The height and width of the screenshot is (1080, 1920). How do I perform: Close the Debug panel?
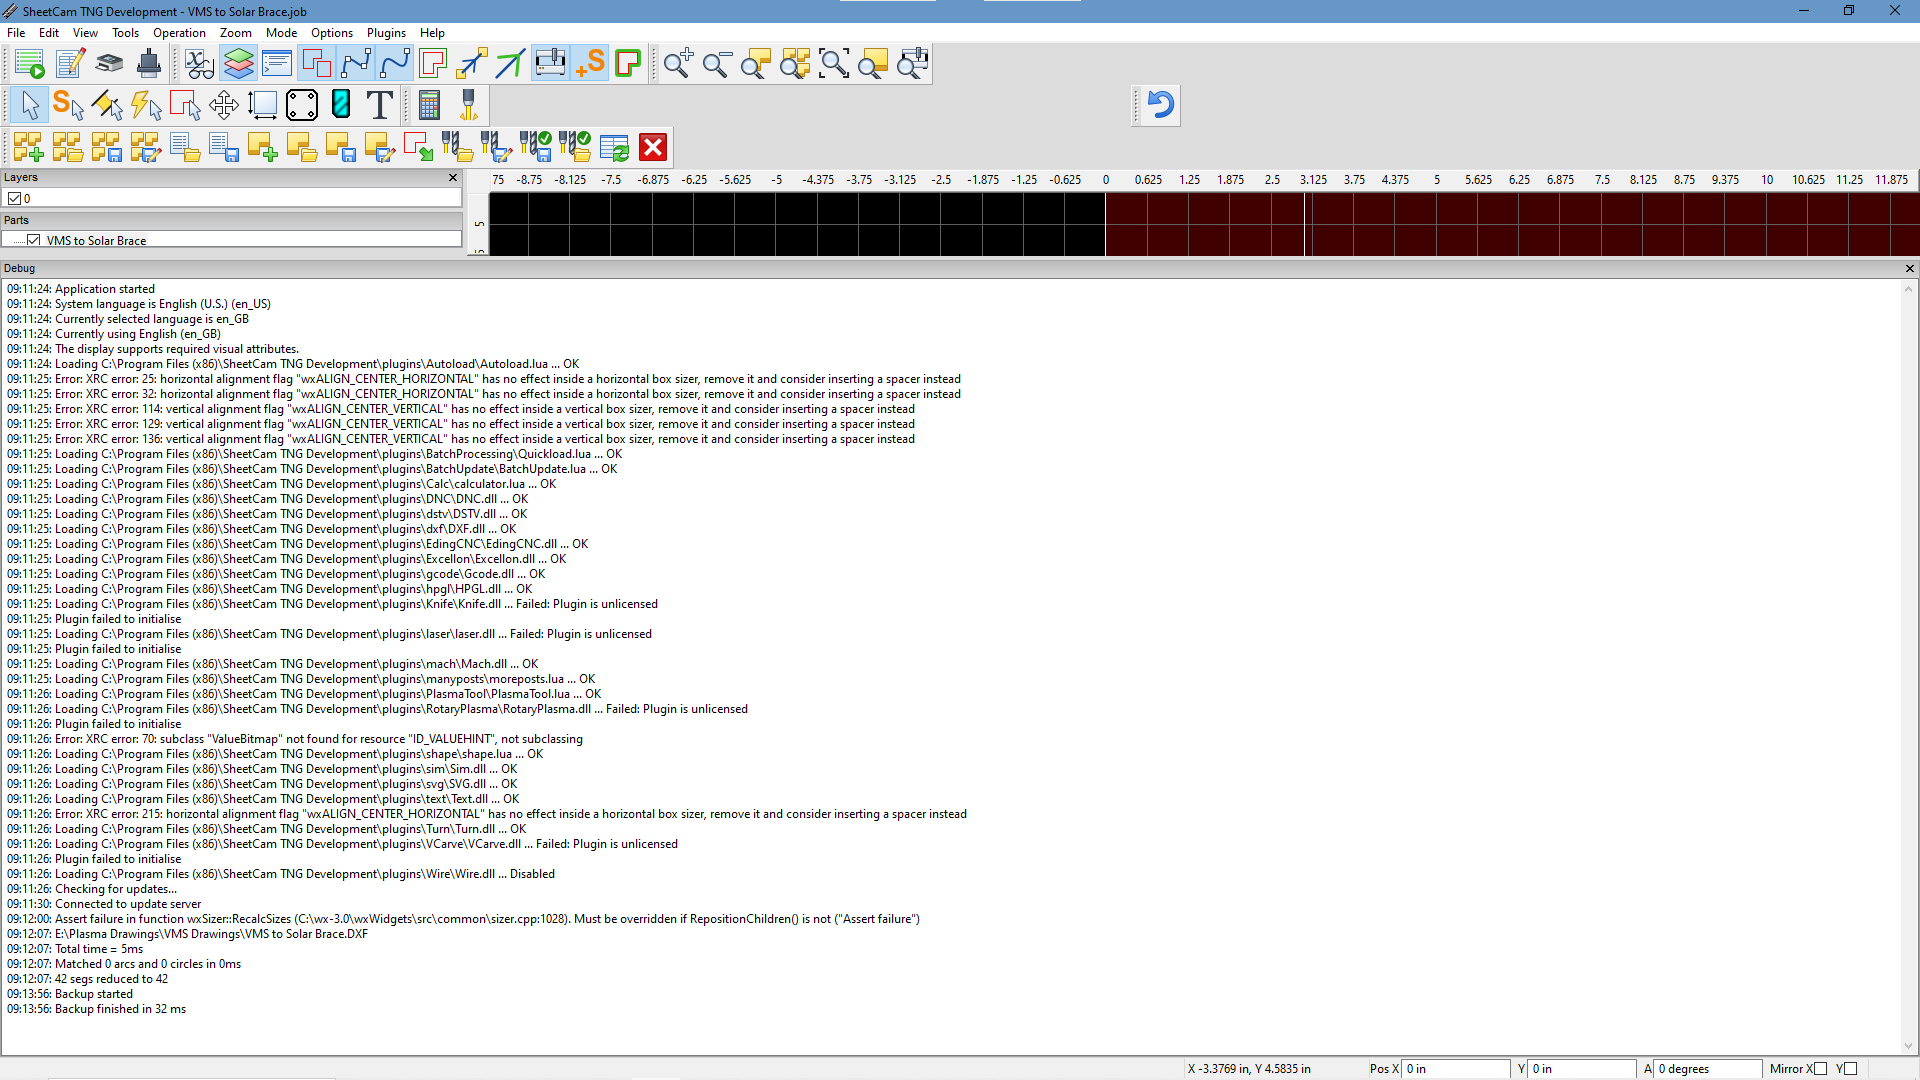coord(1909,268)
